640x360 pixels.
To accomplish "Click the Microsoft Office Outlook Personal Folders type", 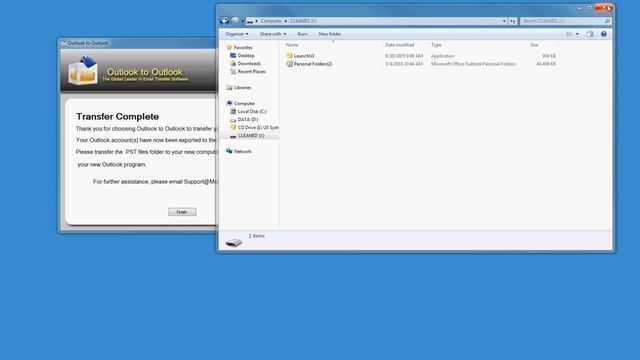I will point(473,64).
